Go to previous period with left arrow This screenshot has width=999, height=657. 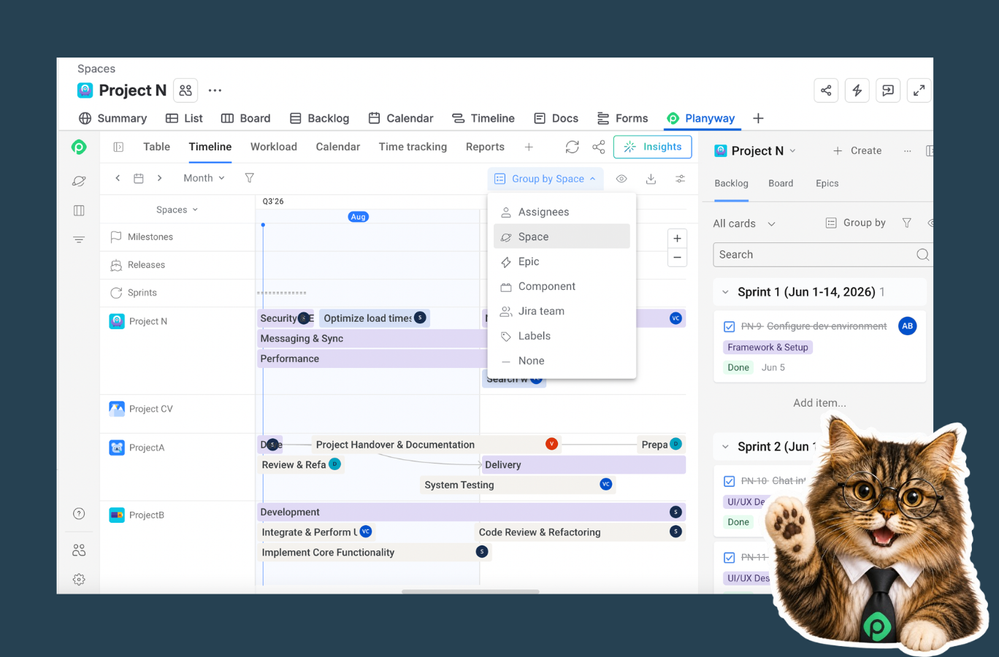pos(118,178)
